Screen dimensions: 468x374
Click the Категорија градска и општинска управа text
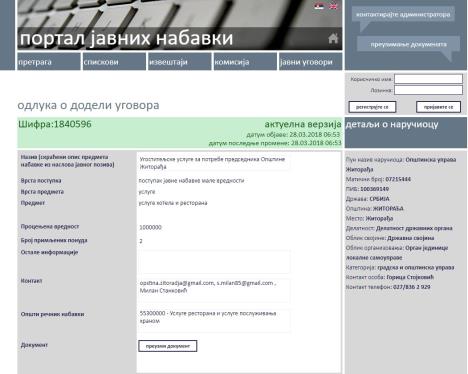(400, 268)
